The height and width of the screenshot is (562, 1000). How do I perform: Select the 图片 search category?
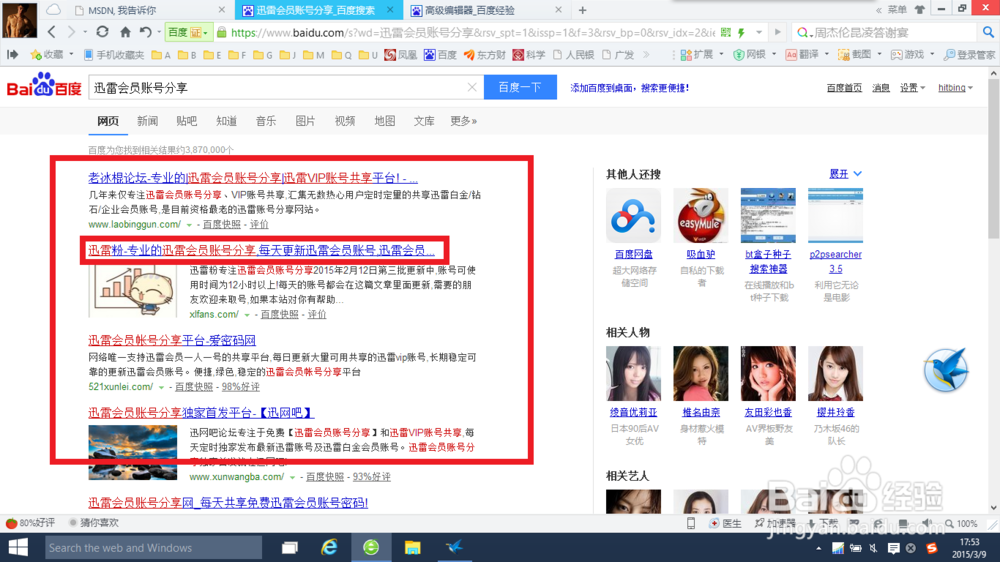pos(305,121)
